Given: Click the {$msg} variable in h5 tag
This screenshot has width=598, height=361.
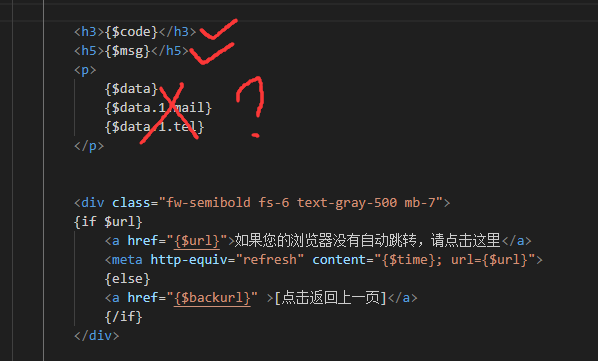Looking at the screenshot, I should pyautogui.click(x=127, y=51).
